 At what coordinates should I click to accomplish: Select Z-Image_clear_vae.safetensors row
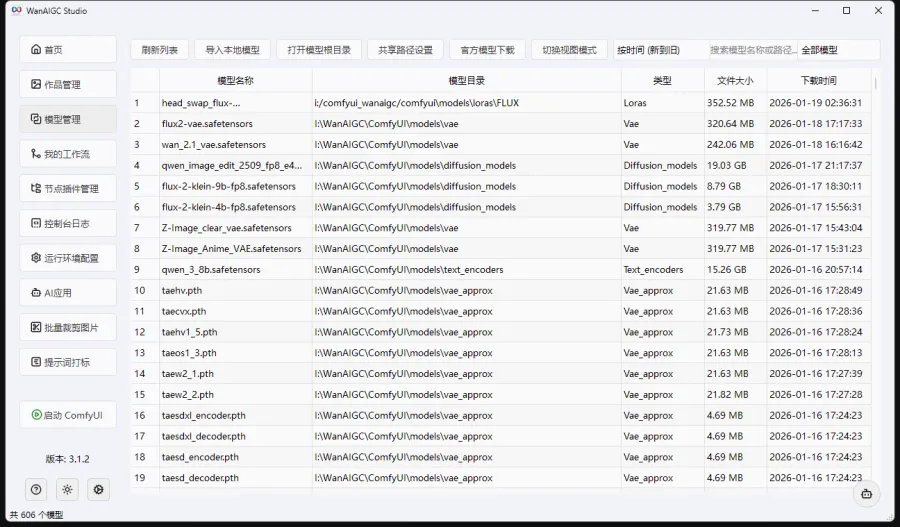[x=501, y=228]
